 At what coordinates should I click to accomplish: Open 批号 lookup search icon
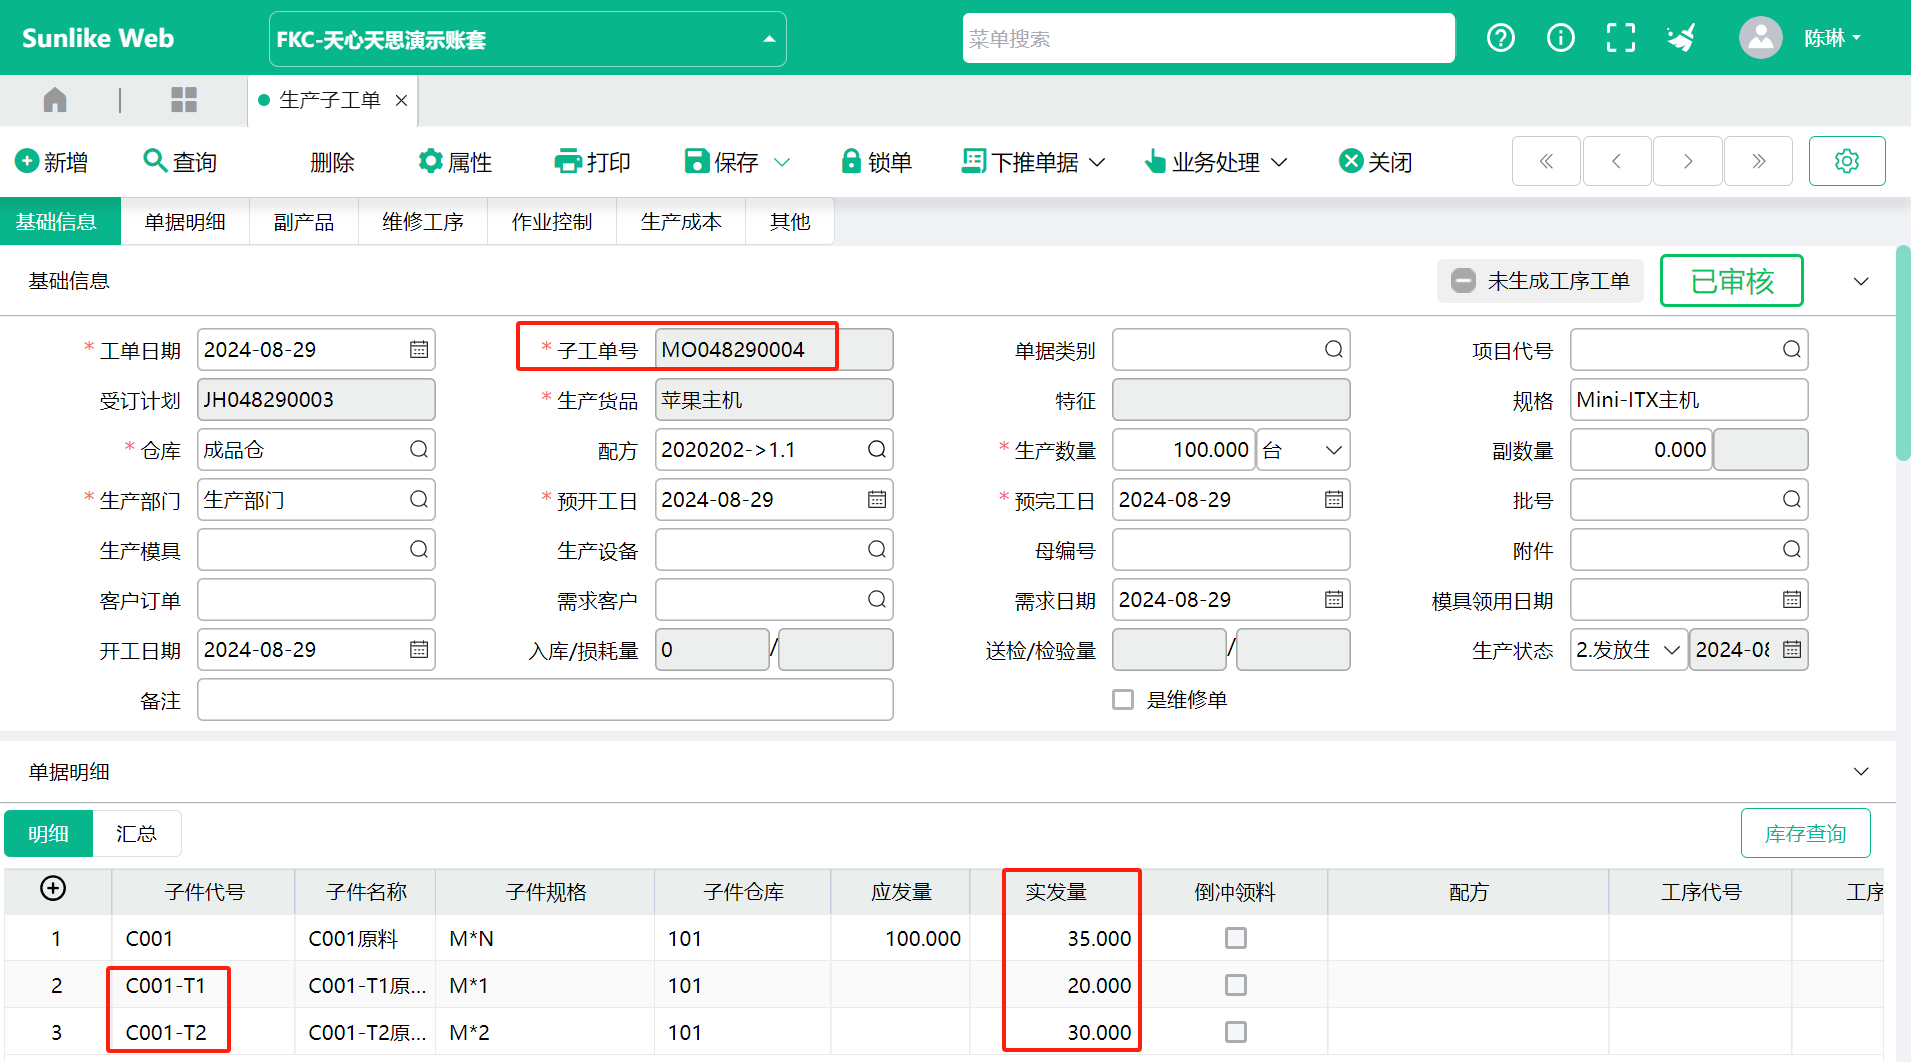(1792, 499)
